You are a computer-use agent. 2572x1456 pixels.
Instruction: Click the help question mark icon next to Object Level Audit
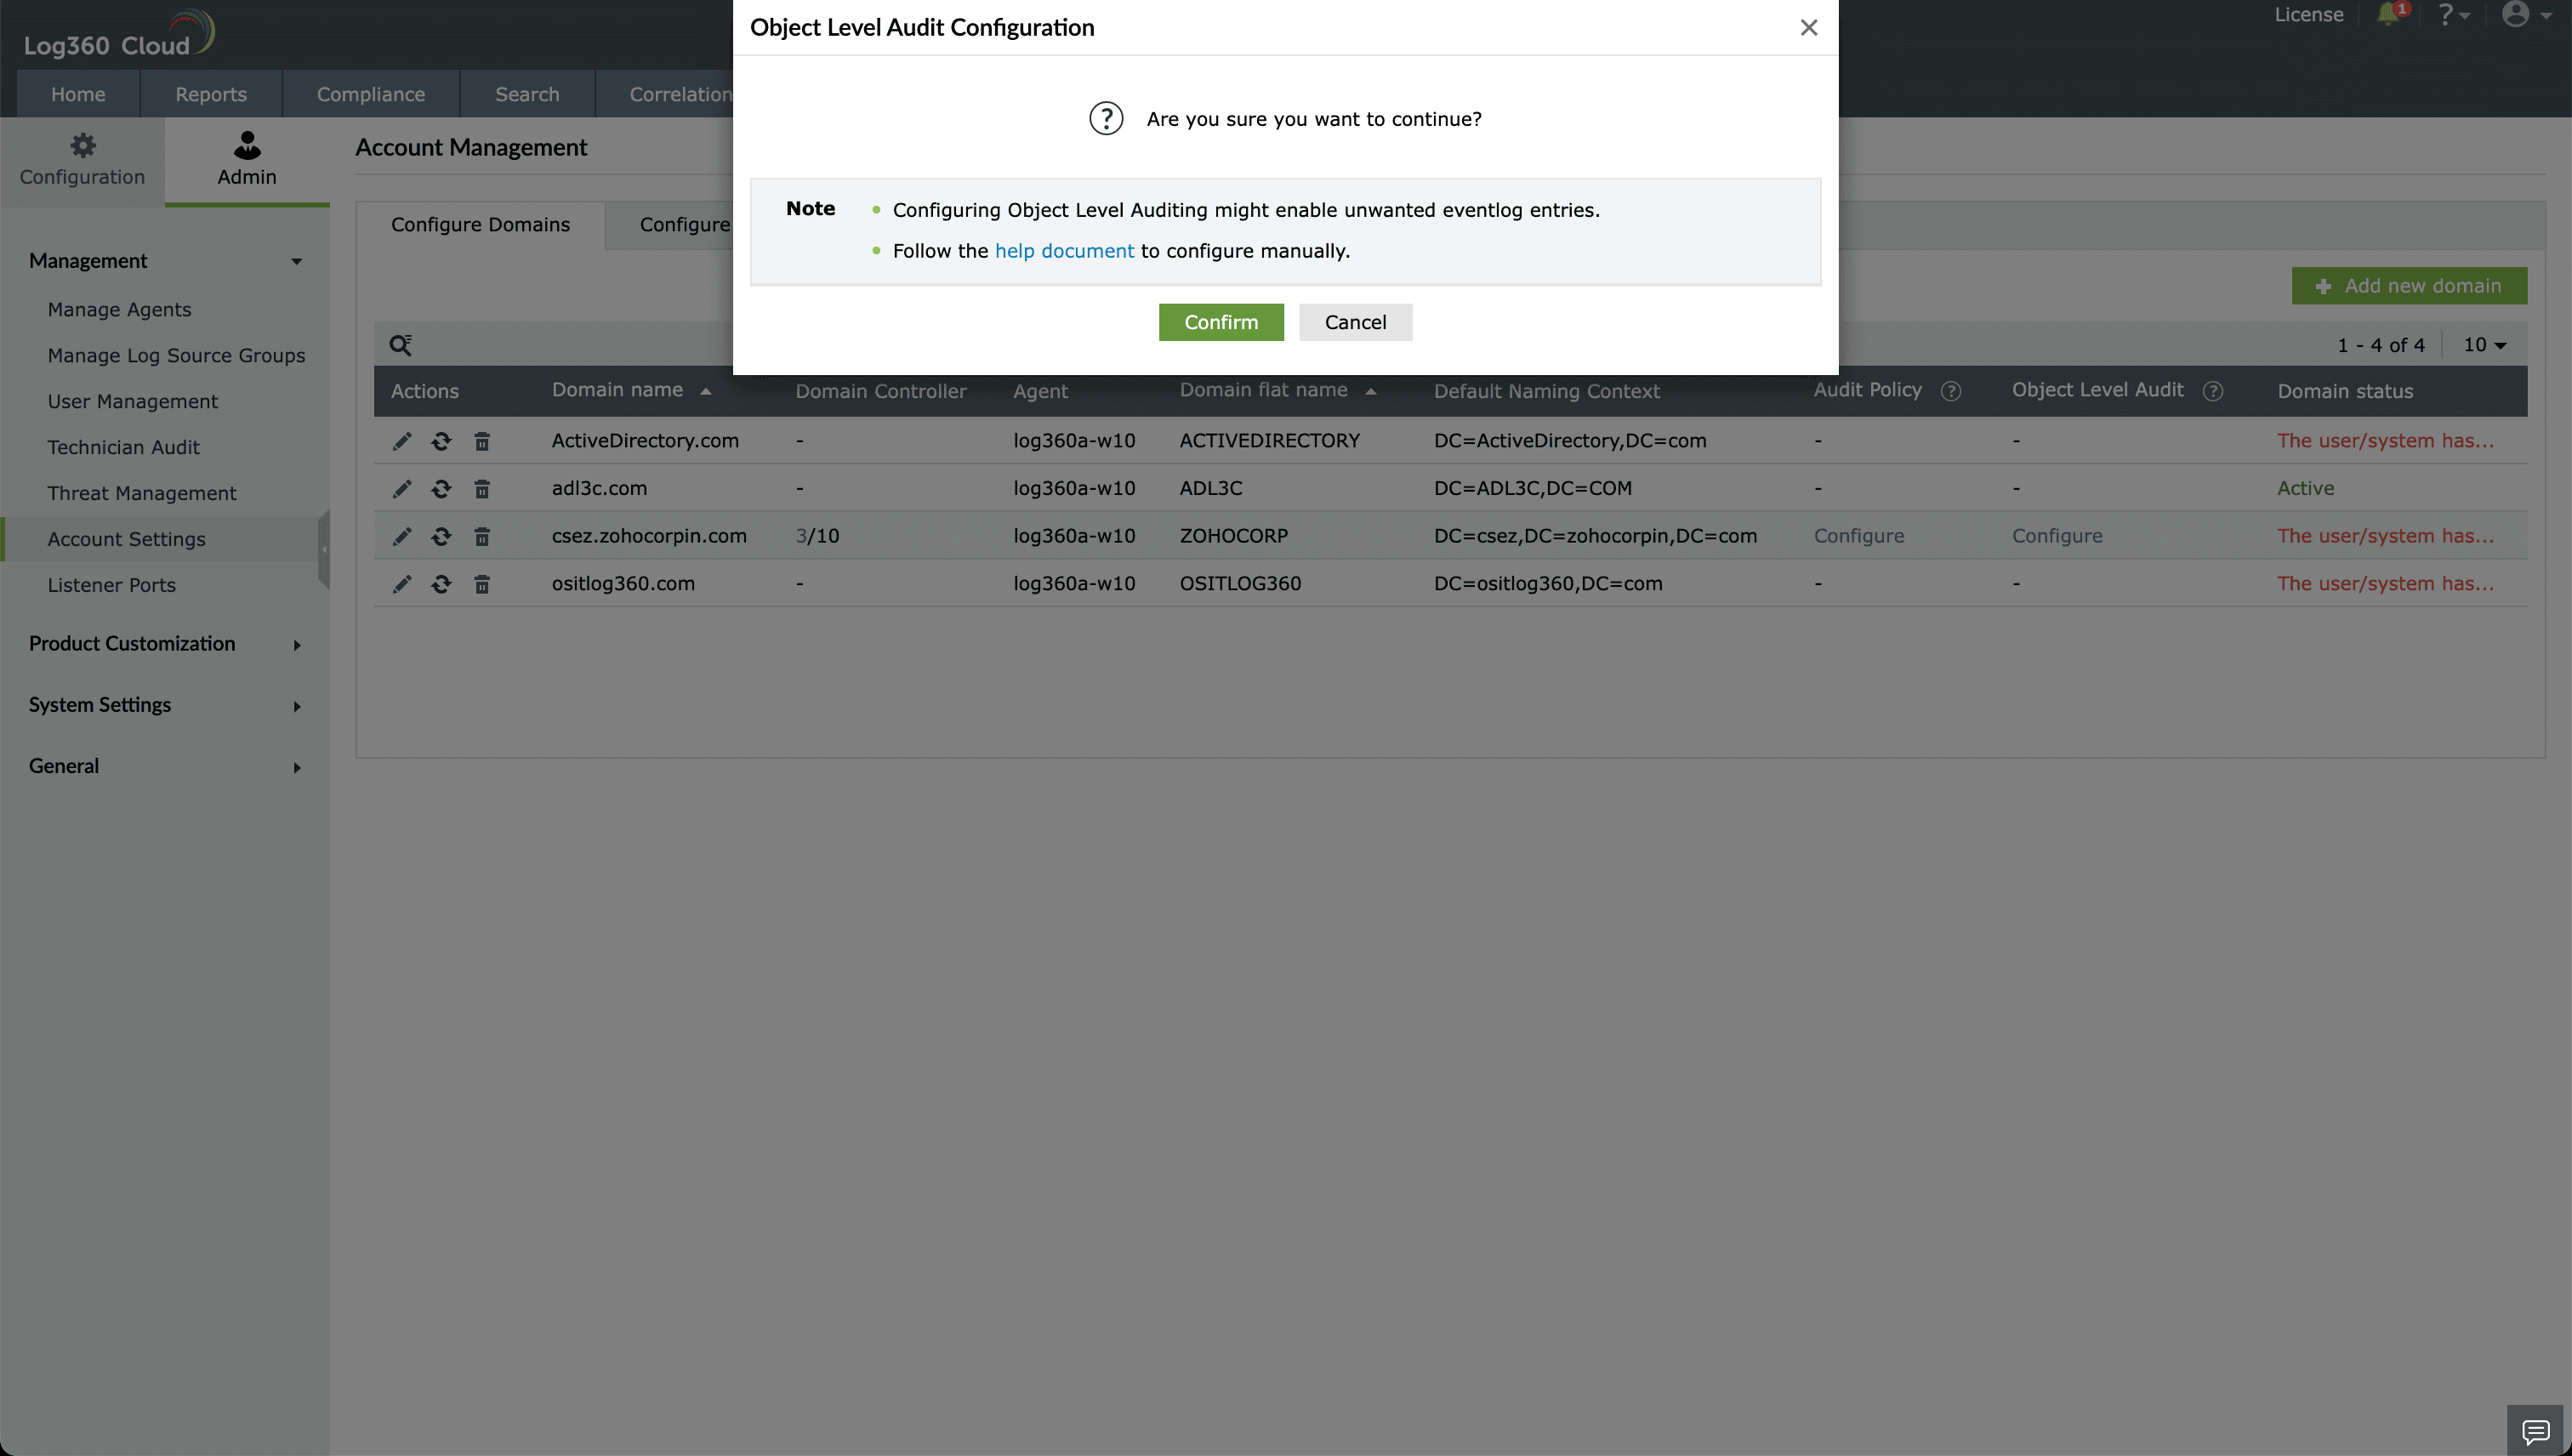tap(2213, 390)
